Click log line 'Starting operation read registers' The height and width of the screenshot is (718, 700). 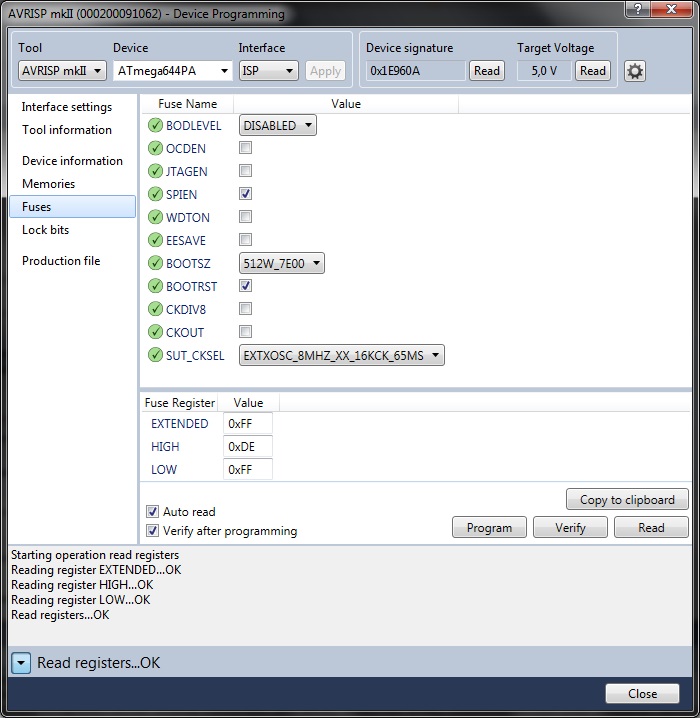(x=95, y=555)
